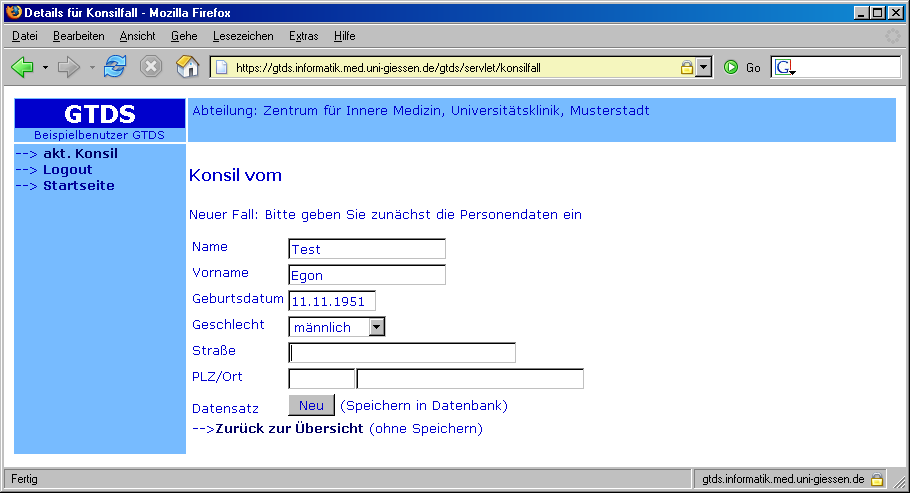Open the Lesezeichen menu
The width and height of the screenshot is (910, 493).
[243, 36]
